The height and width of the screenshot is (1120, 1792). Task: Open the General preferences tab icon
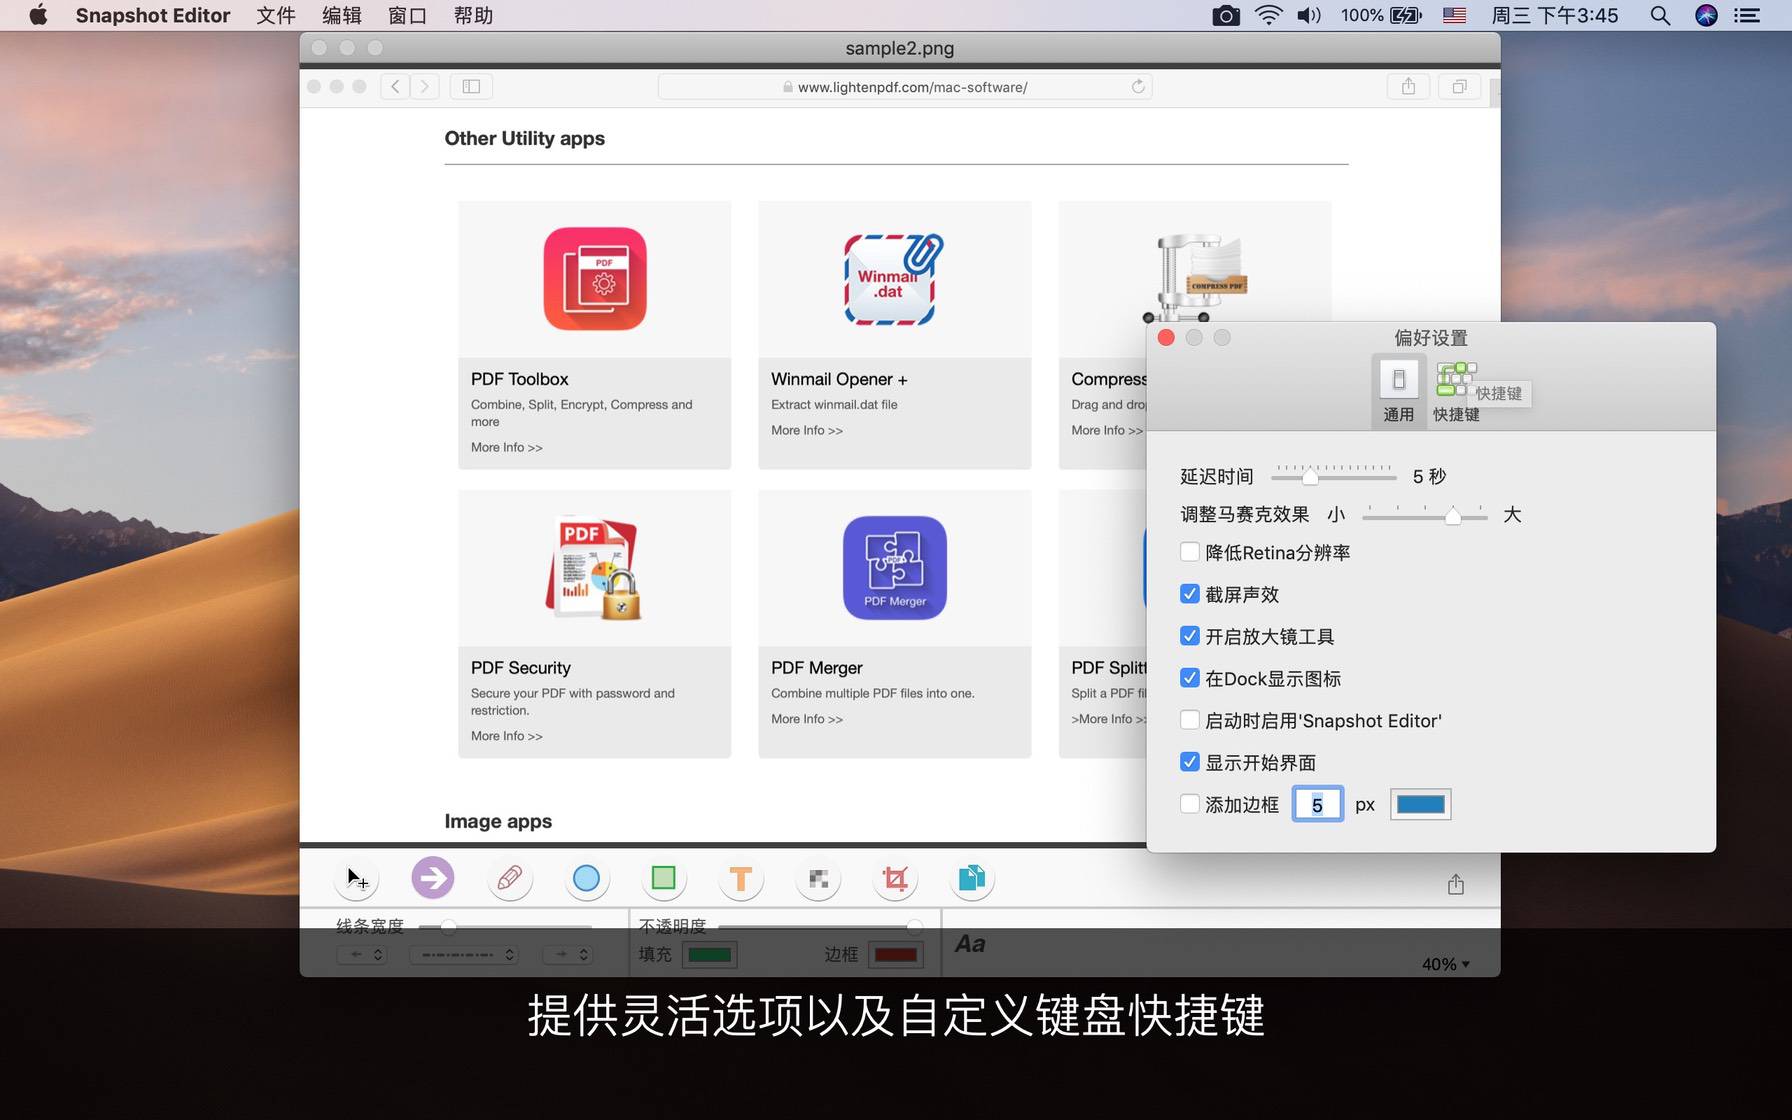point(1398,380)
